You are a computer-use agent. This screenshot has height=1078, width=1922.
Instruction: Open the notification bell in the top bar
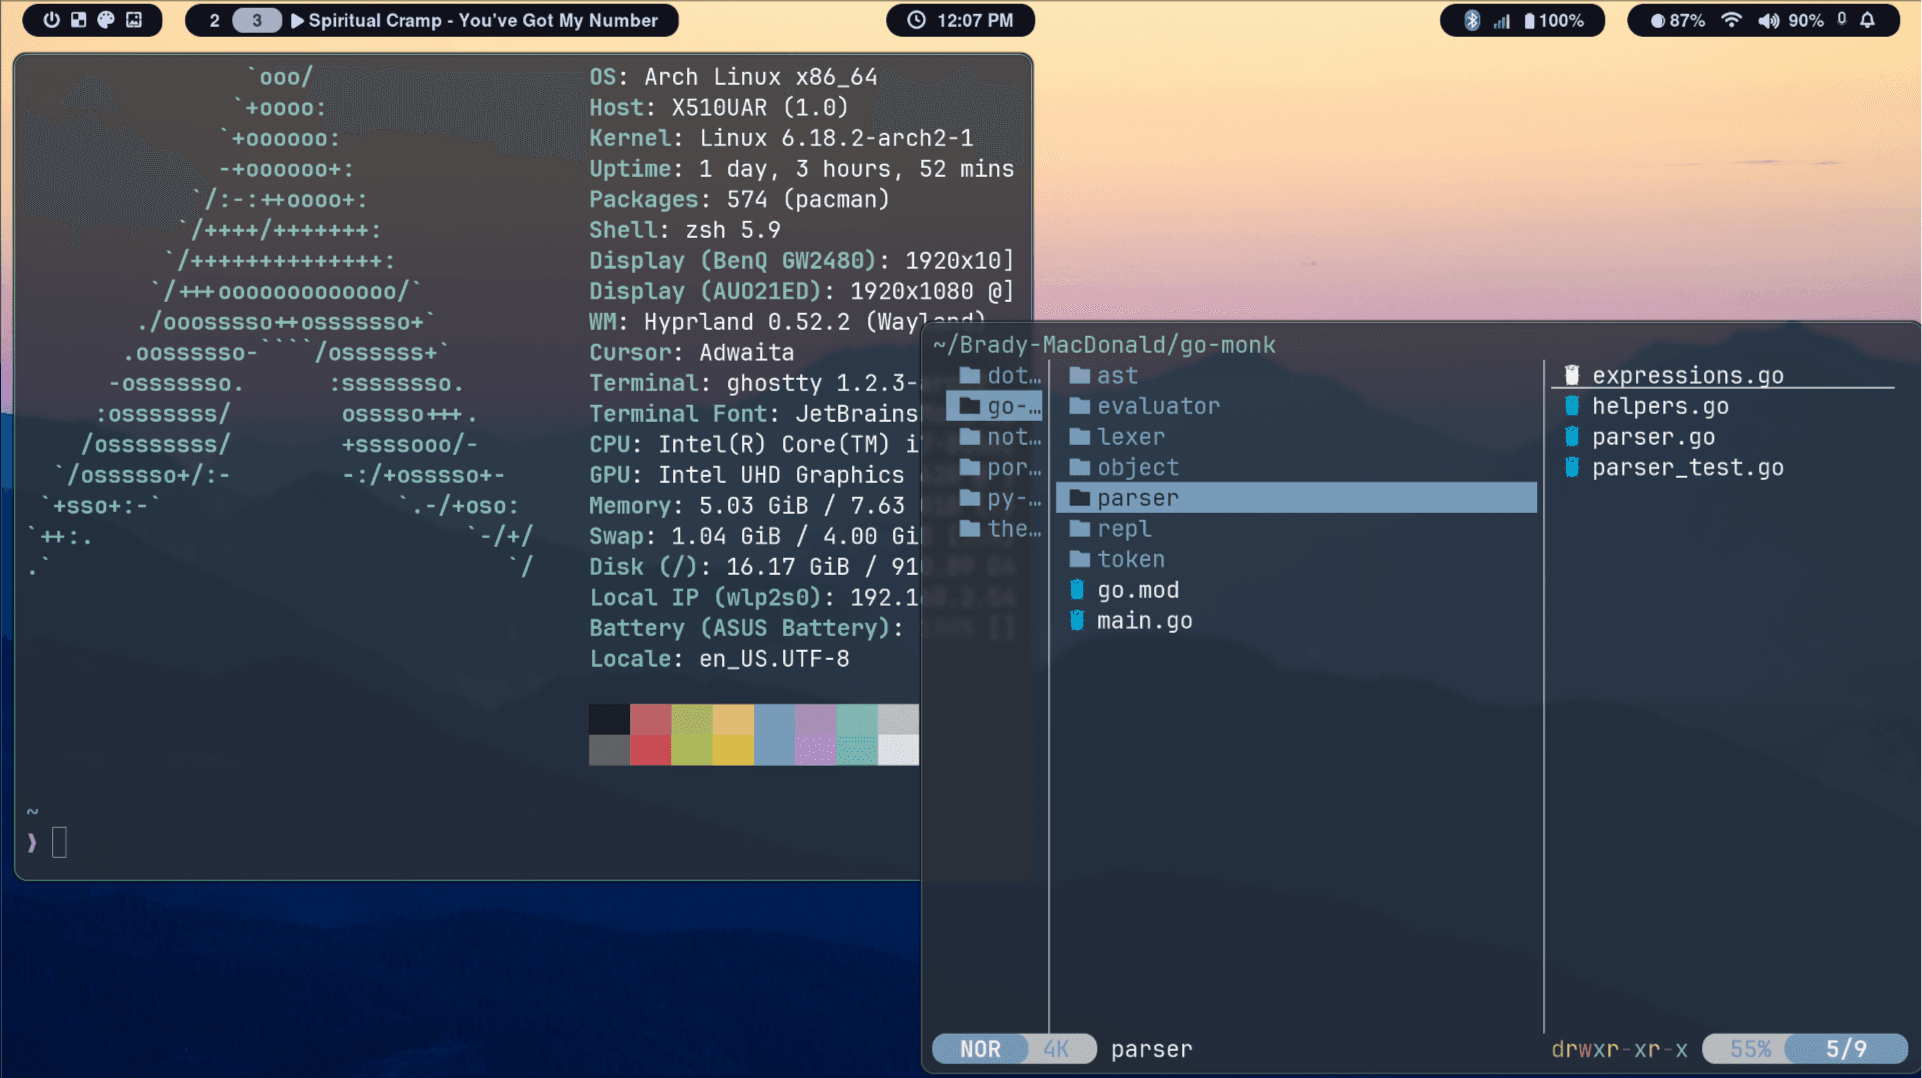point(1869,20)
